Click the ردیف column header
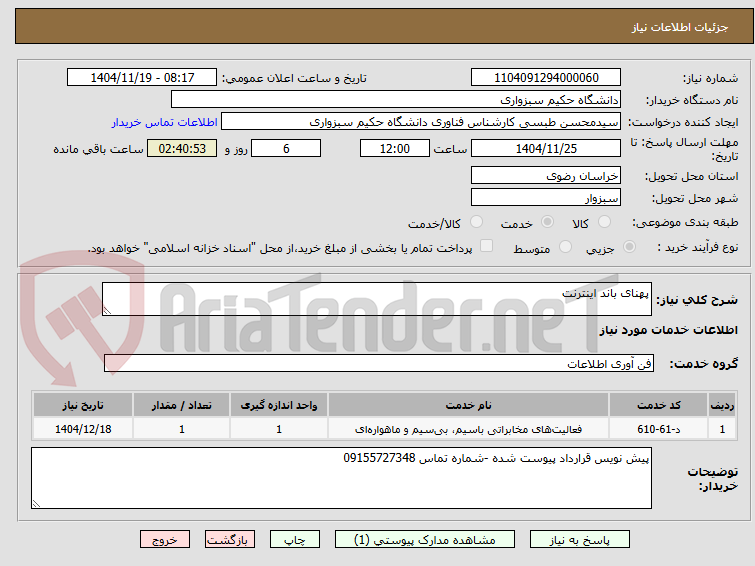Image resolution: width=755 pixels, height=566 pixels. coord(722,405)
